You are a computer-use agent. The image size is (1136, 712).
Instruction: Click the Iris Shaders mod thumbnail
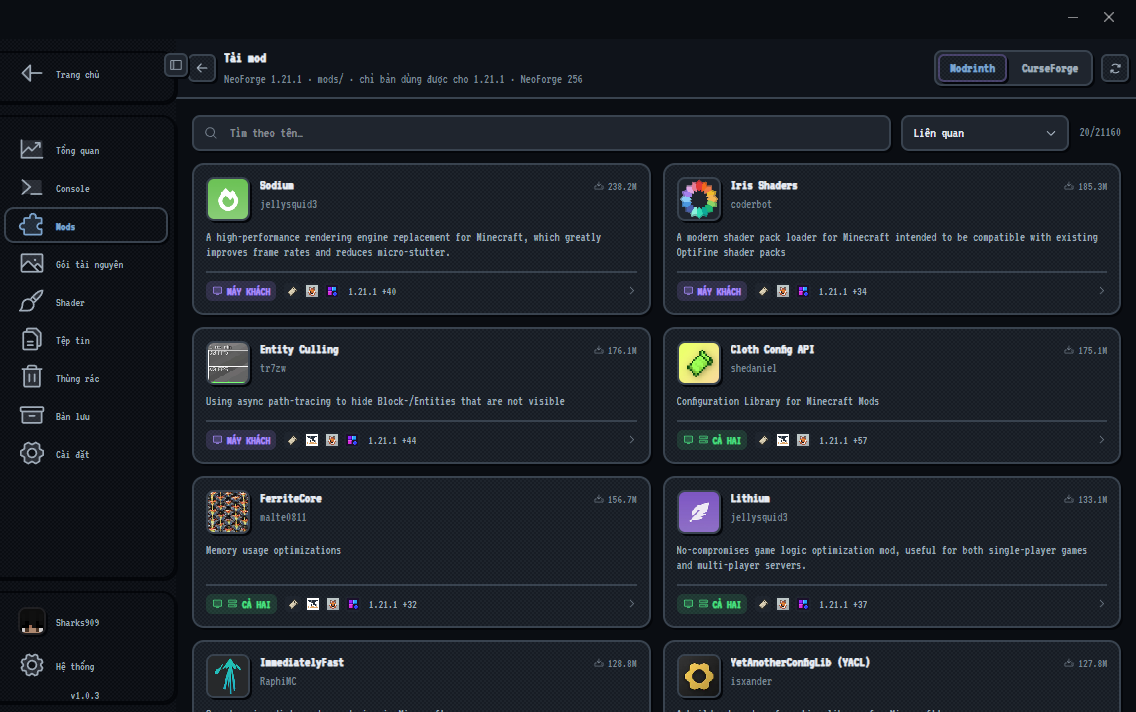pos(699,198)
